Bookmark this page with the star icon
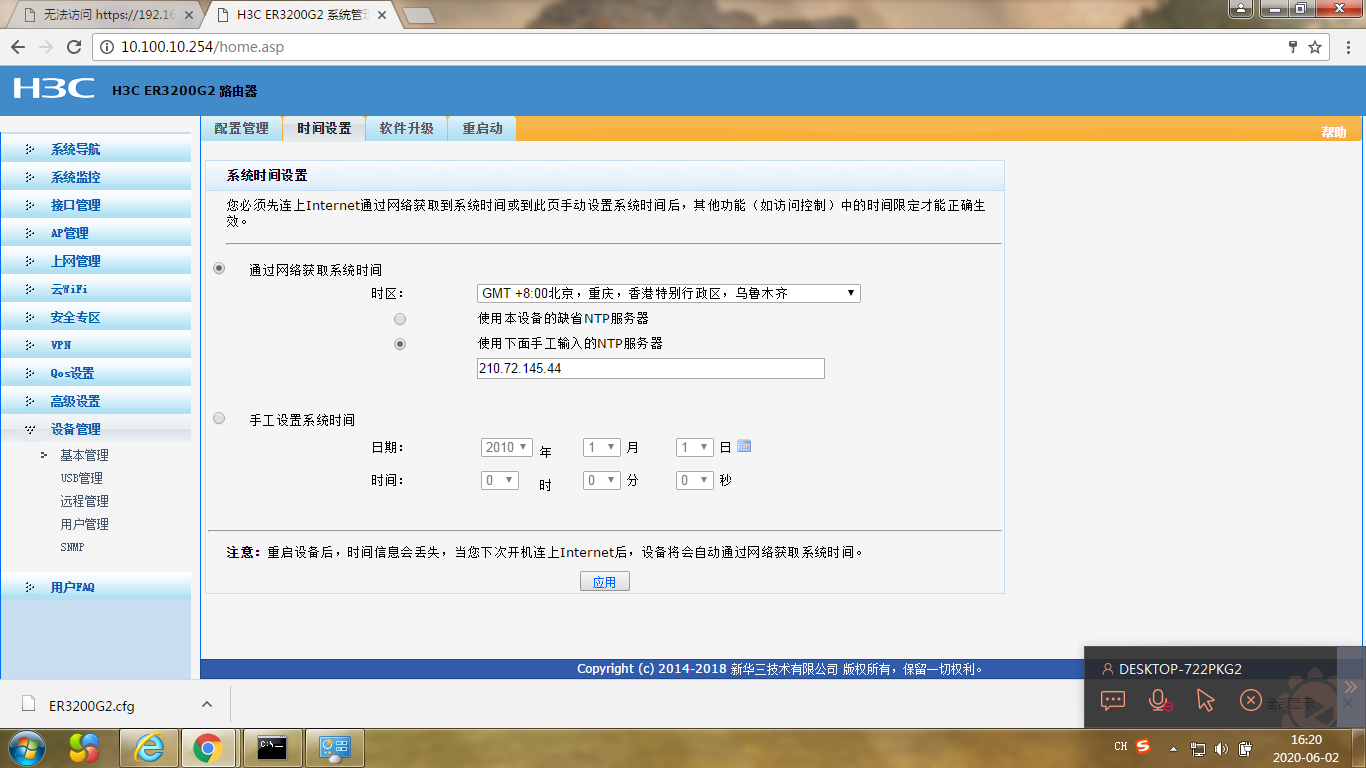This screenshot has height=768, width=1366. [x=1315, y=47]
